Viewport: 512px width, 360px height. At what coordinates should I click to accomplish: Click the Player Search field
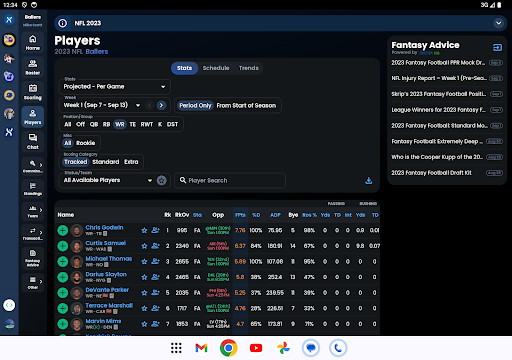point(230,180)
